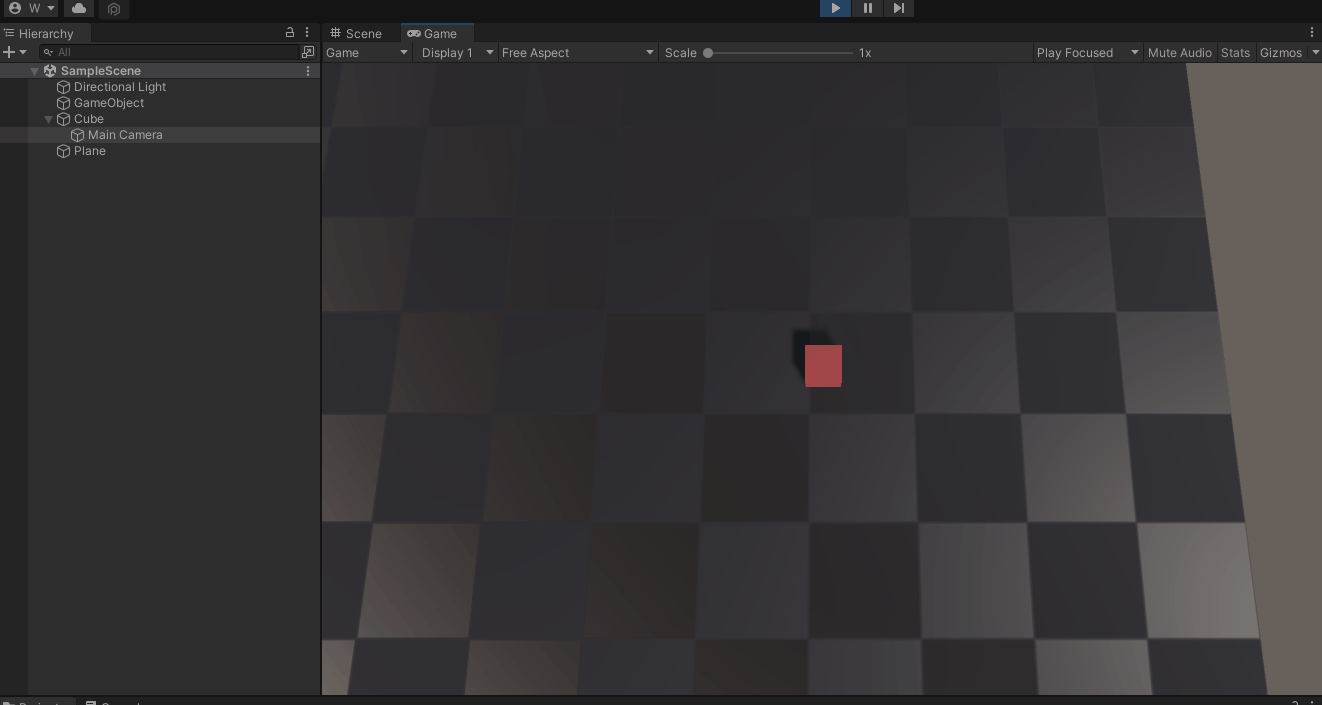Open the Game view mode dropdown

pos(367,52)
